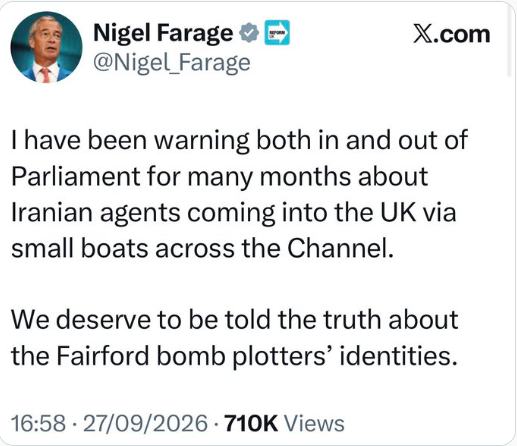The height and width of the screenshot is (446, 517).
Task: Open the Nigel Farage display name link
Action: [163, 33]
